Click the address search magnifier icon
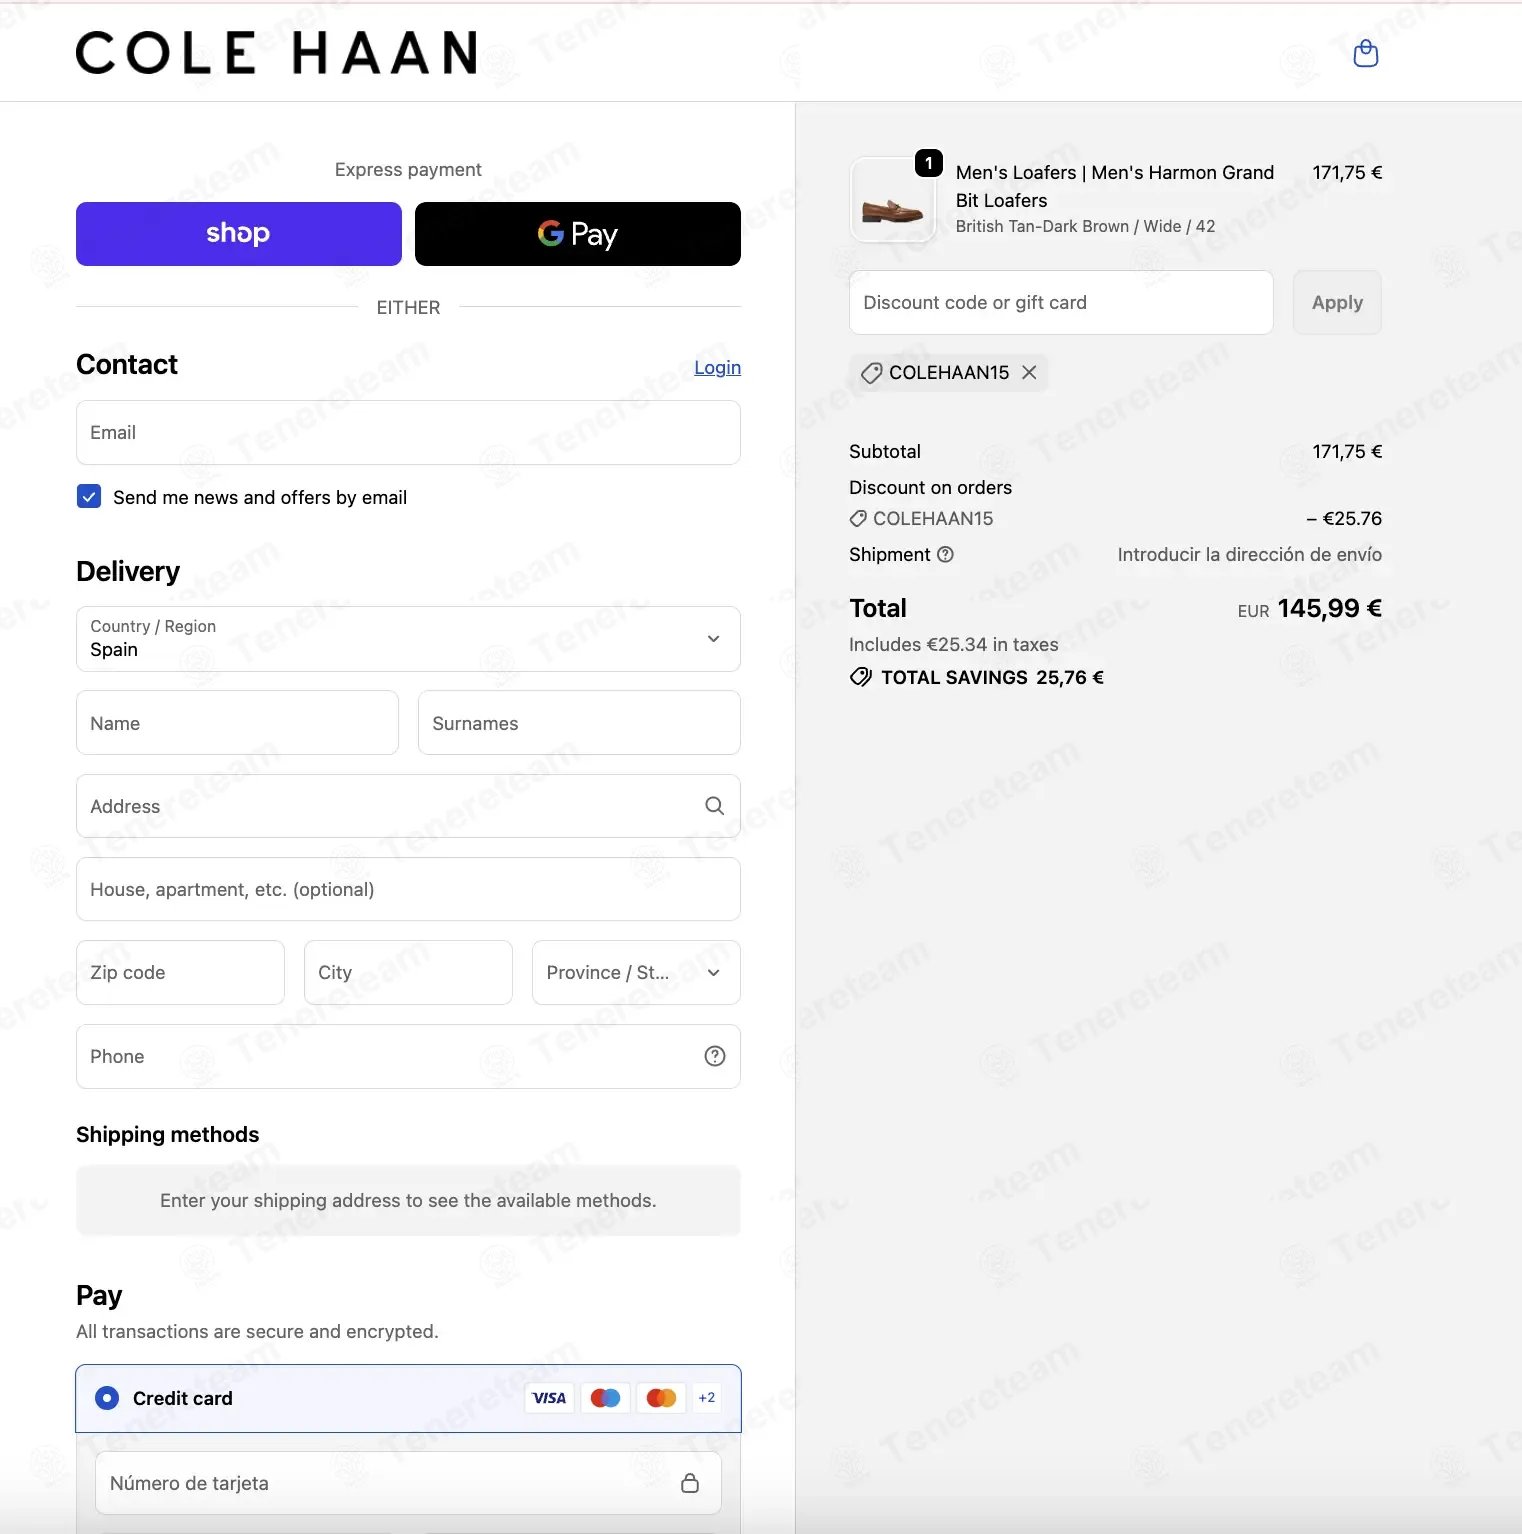Screen dimensions: 1522x1534 (714, 806)
